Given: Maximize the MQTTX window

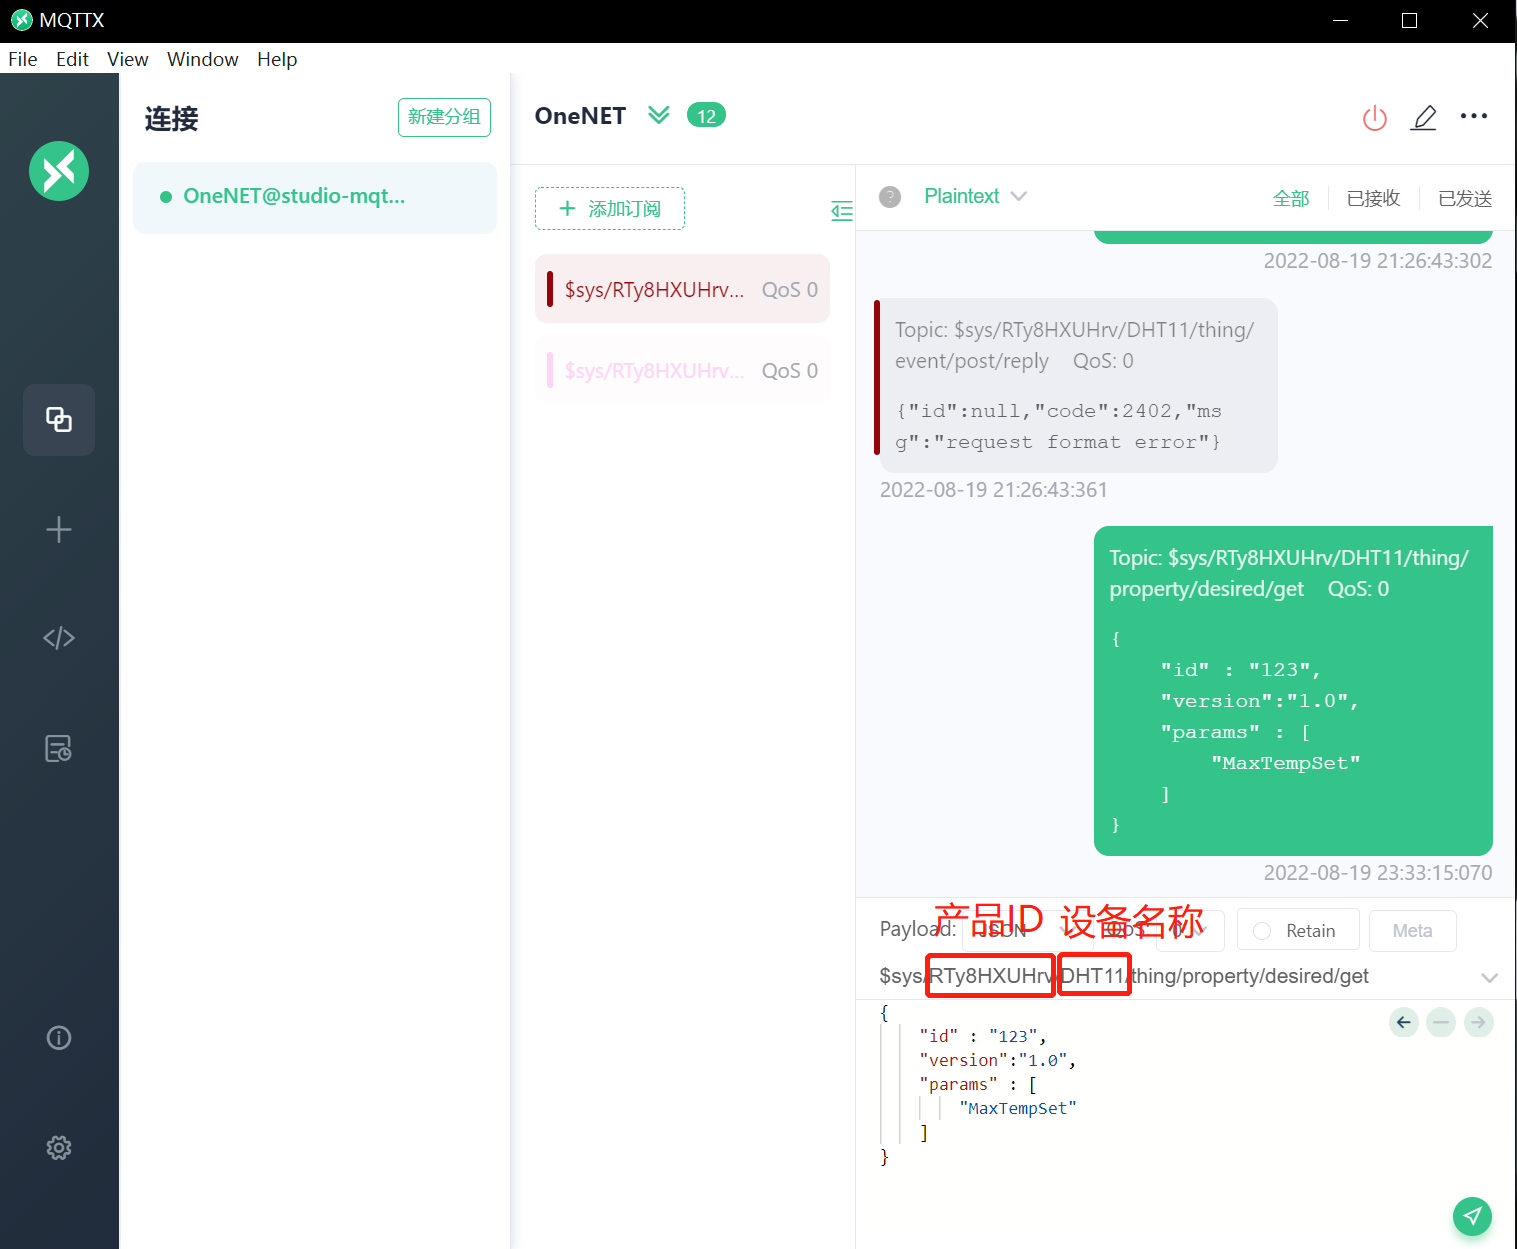Looking at the screenshot, I should [x=1410, y=21].
